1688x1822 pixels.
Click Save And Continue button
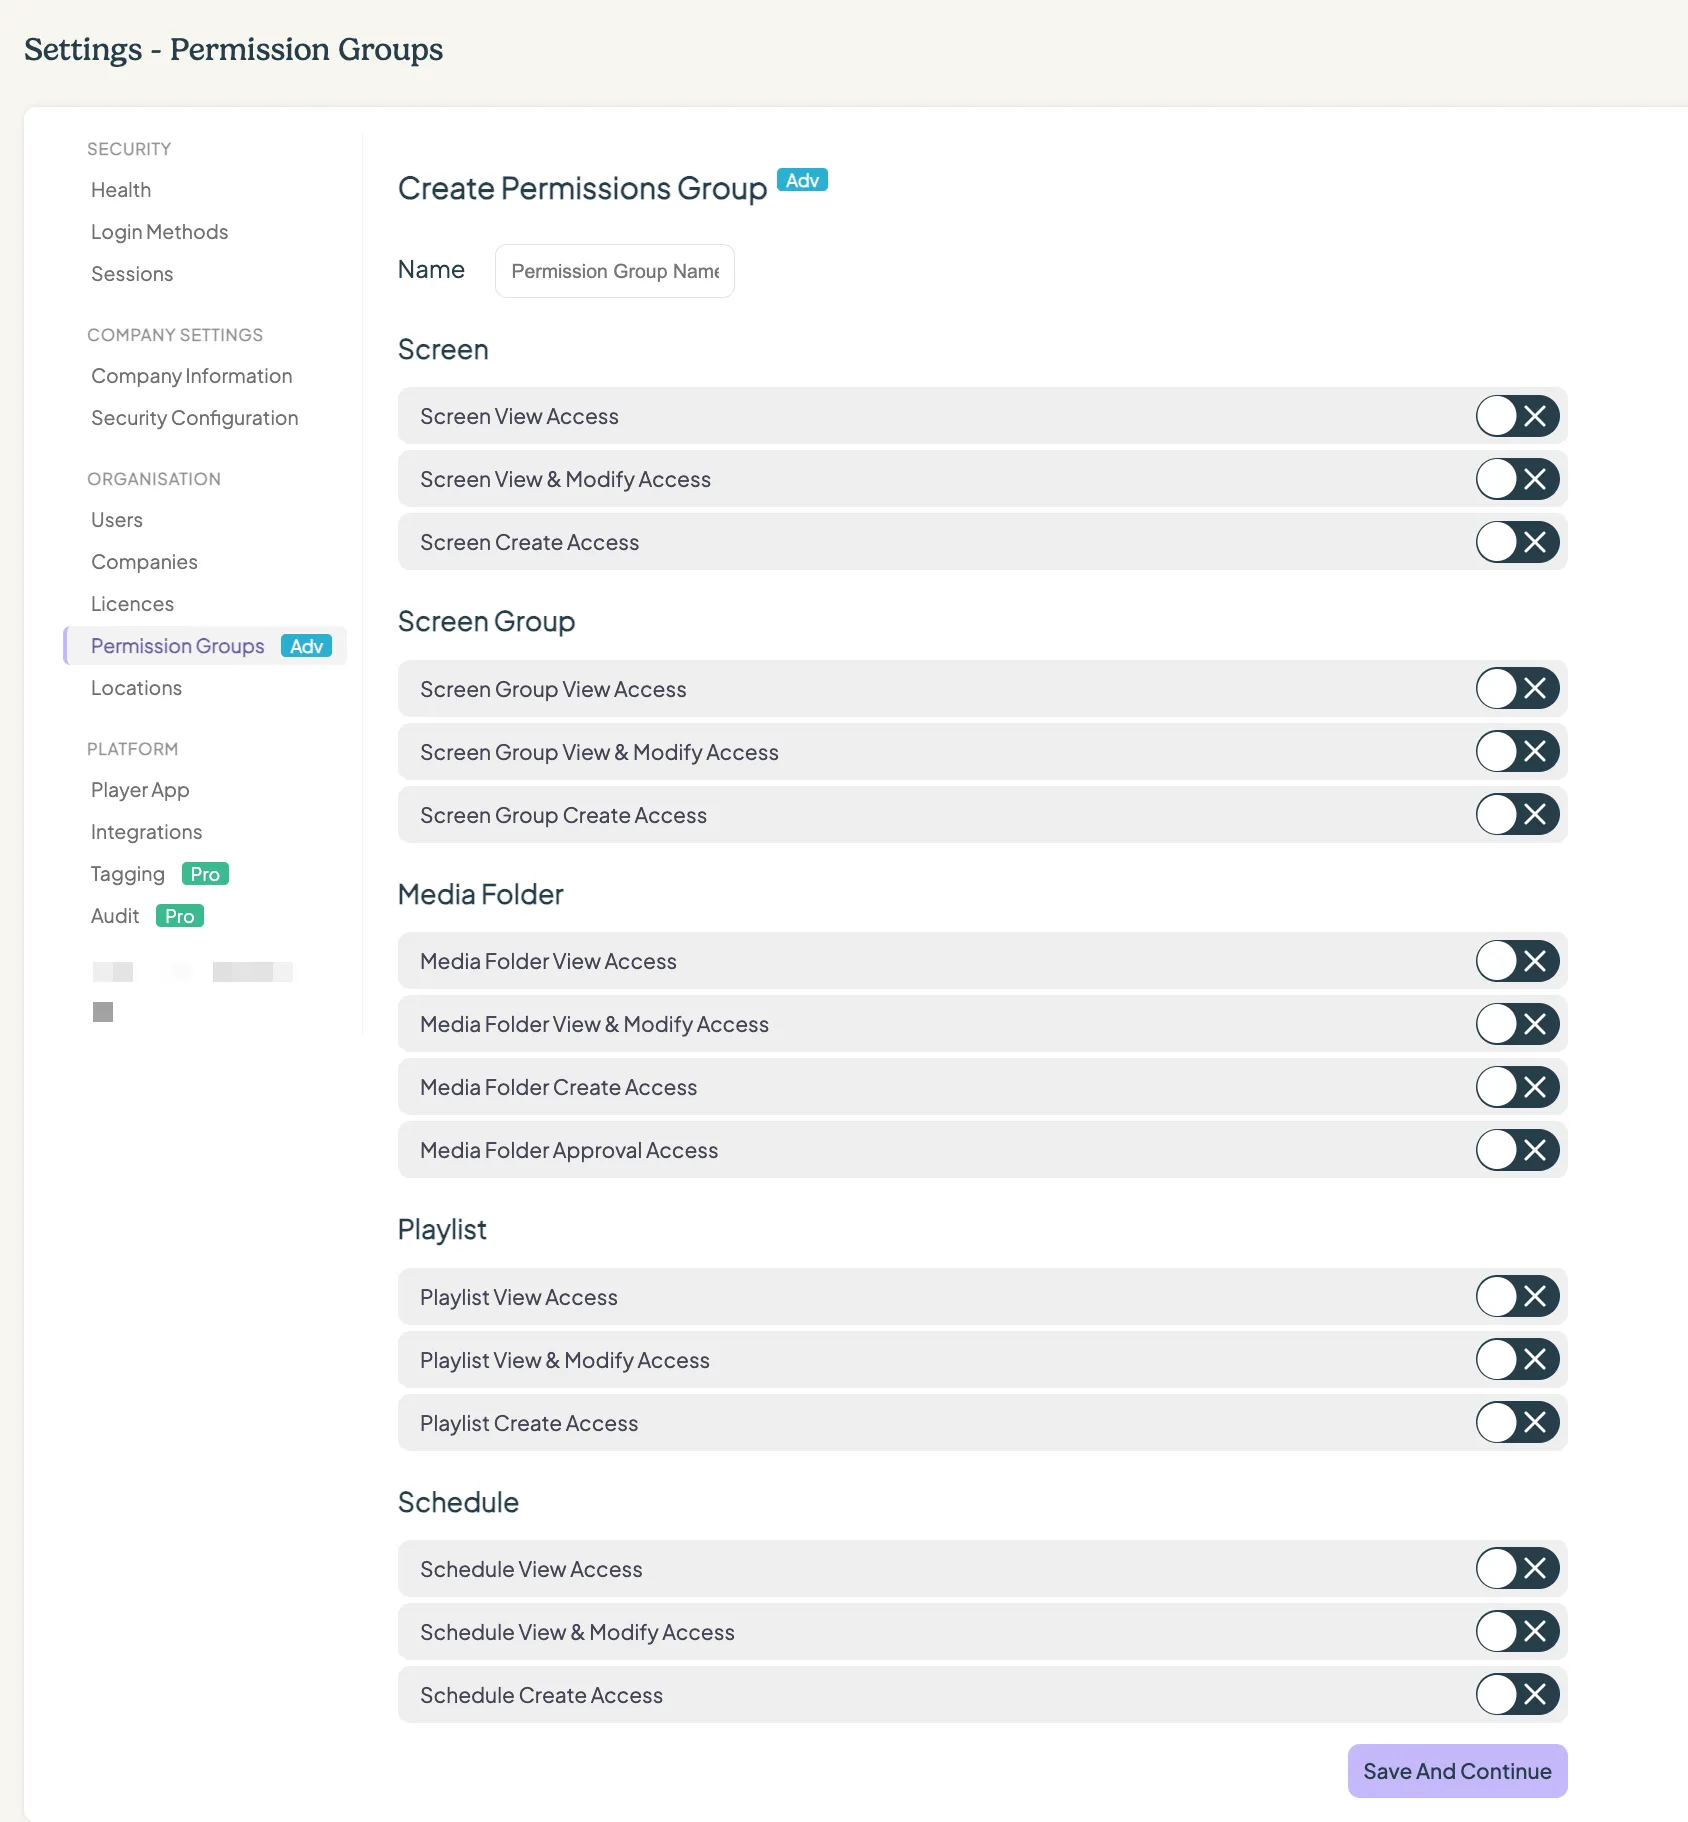click(x=1457, y=1771)
